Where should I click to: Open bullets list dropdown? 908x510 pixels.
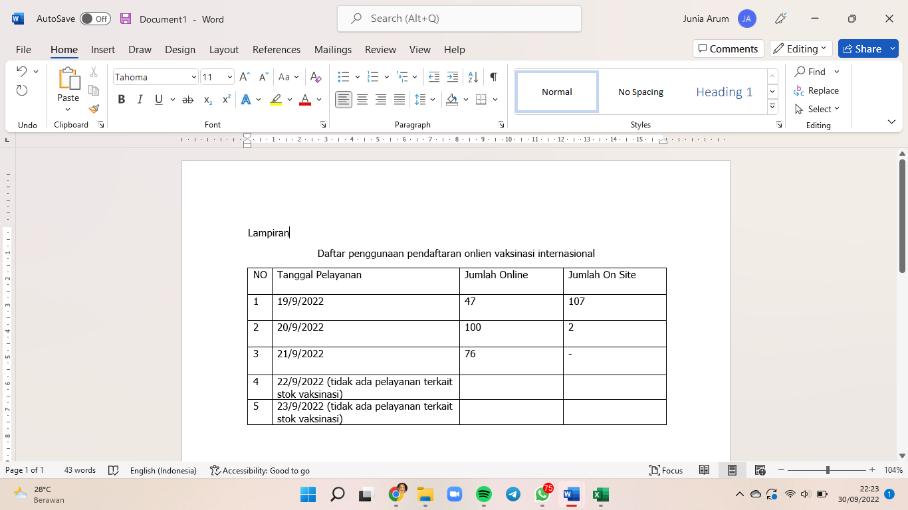(x=357, y=77)
